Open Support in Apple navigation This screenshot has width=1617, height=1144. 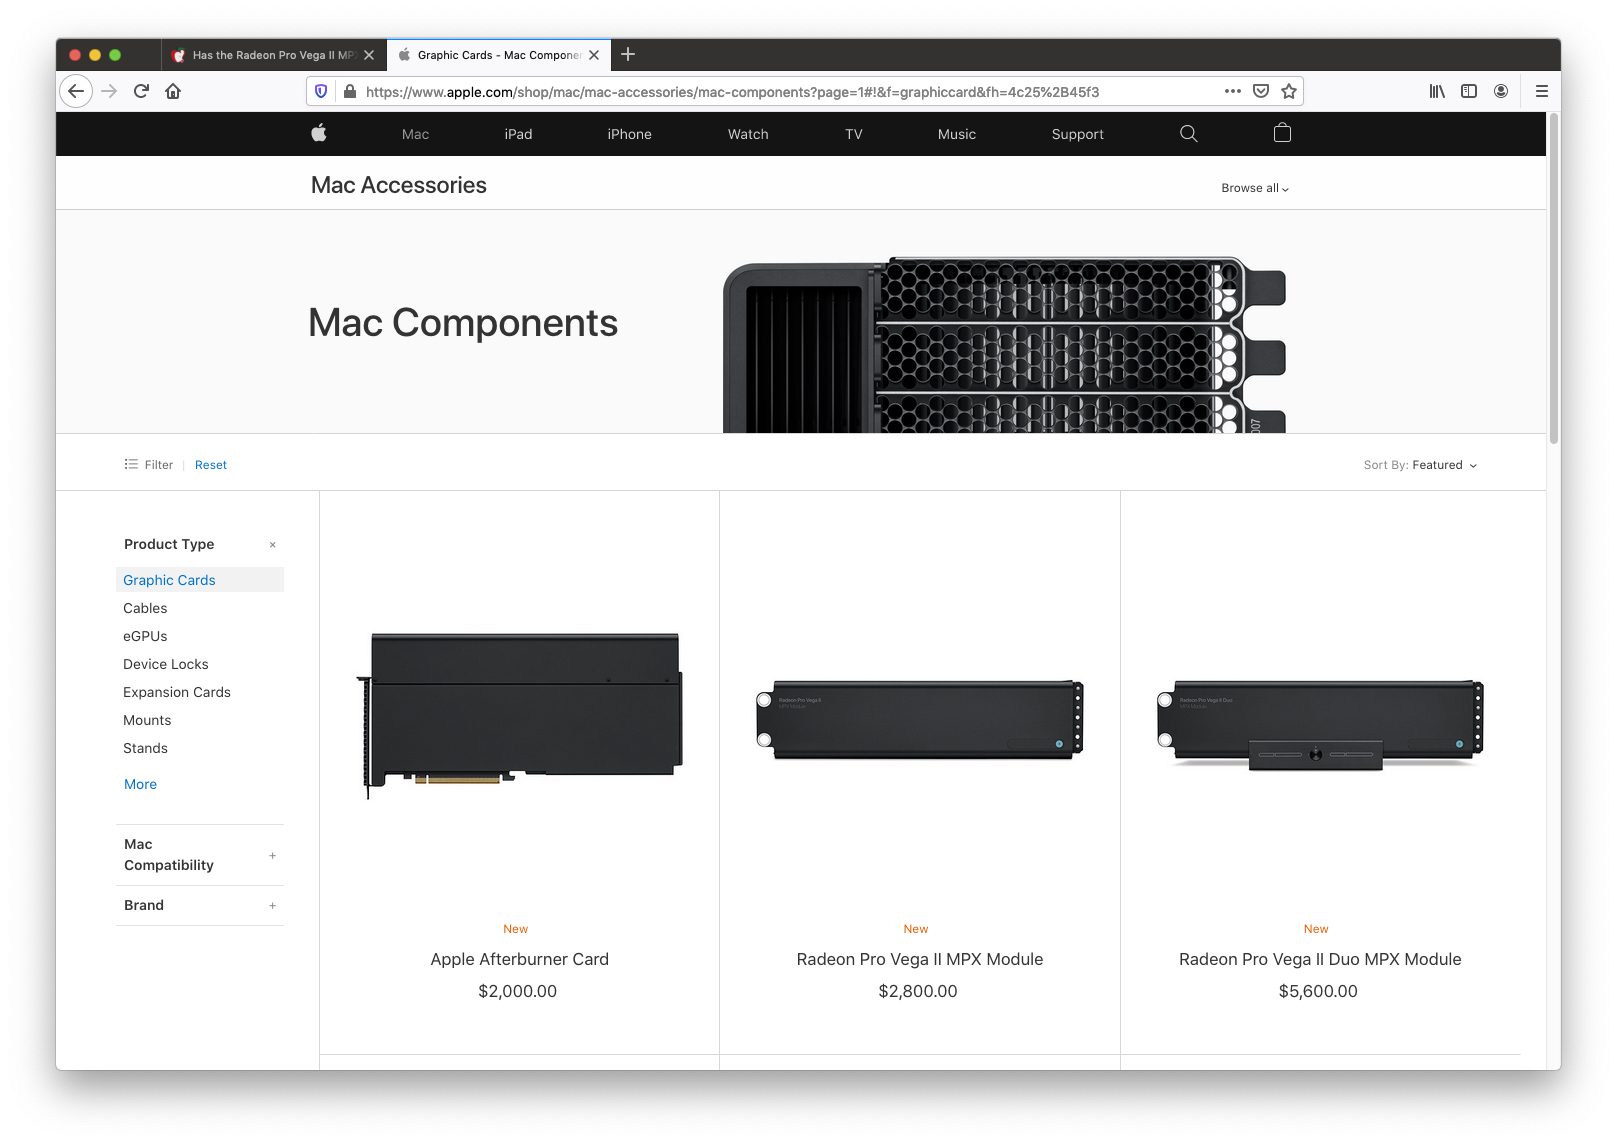(x=1077, y=134)
